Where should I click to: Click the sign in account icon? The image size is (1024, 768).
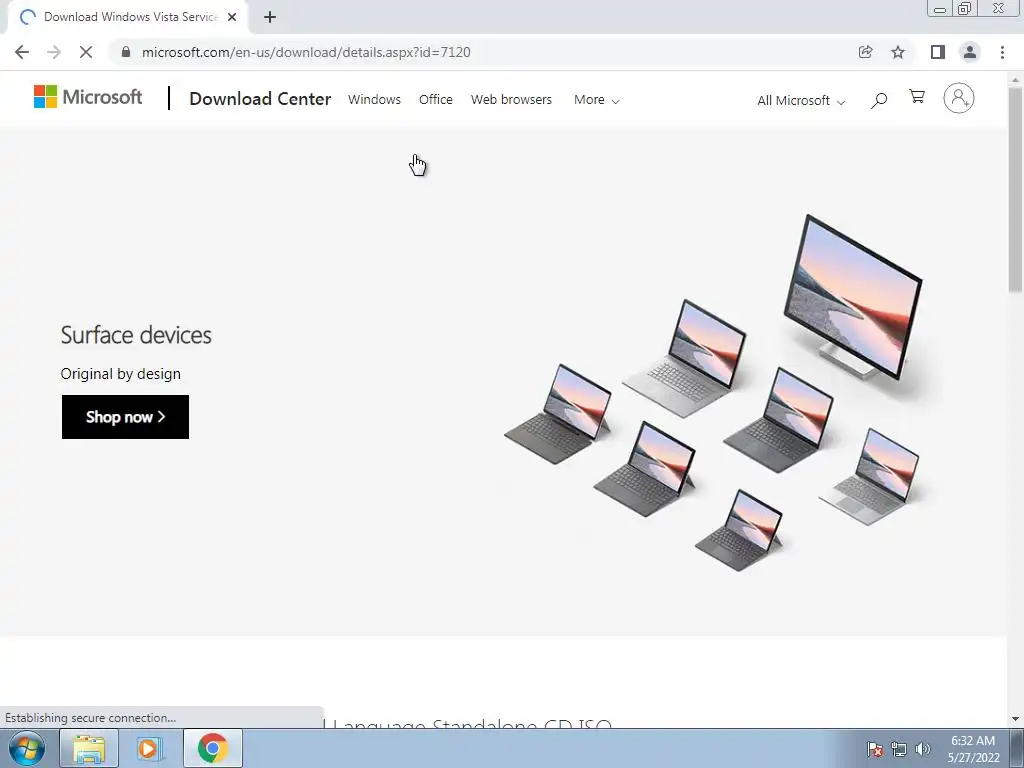(x=959, y=99)
